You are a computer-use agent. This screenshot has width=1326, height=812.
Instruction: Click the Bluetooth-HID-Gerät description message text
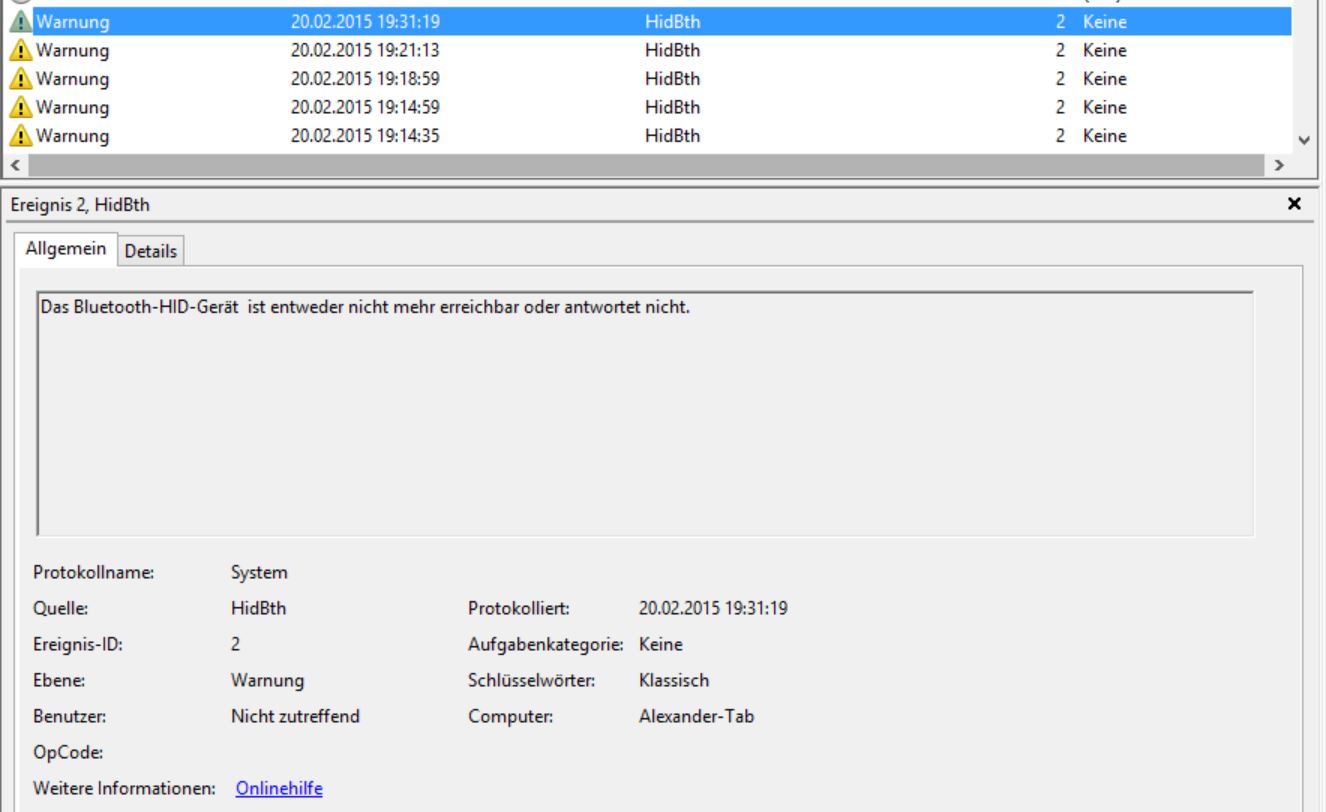click(x=365, y=307)
